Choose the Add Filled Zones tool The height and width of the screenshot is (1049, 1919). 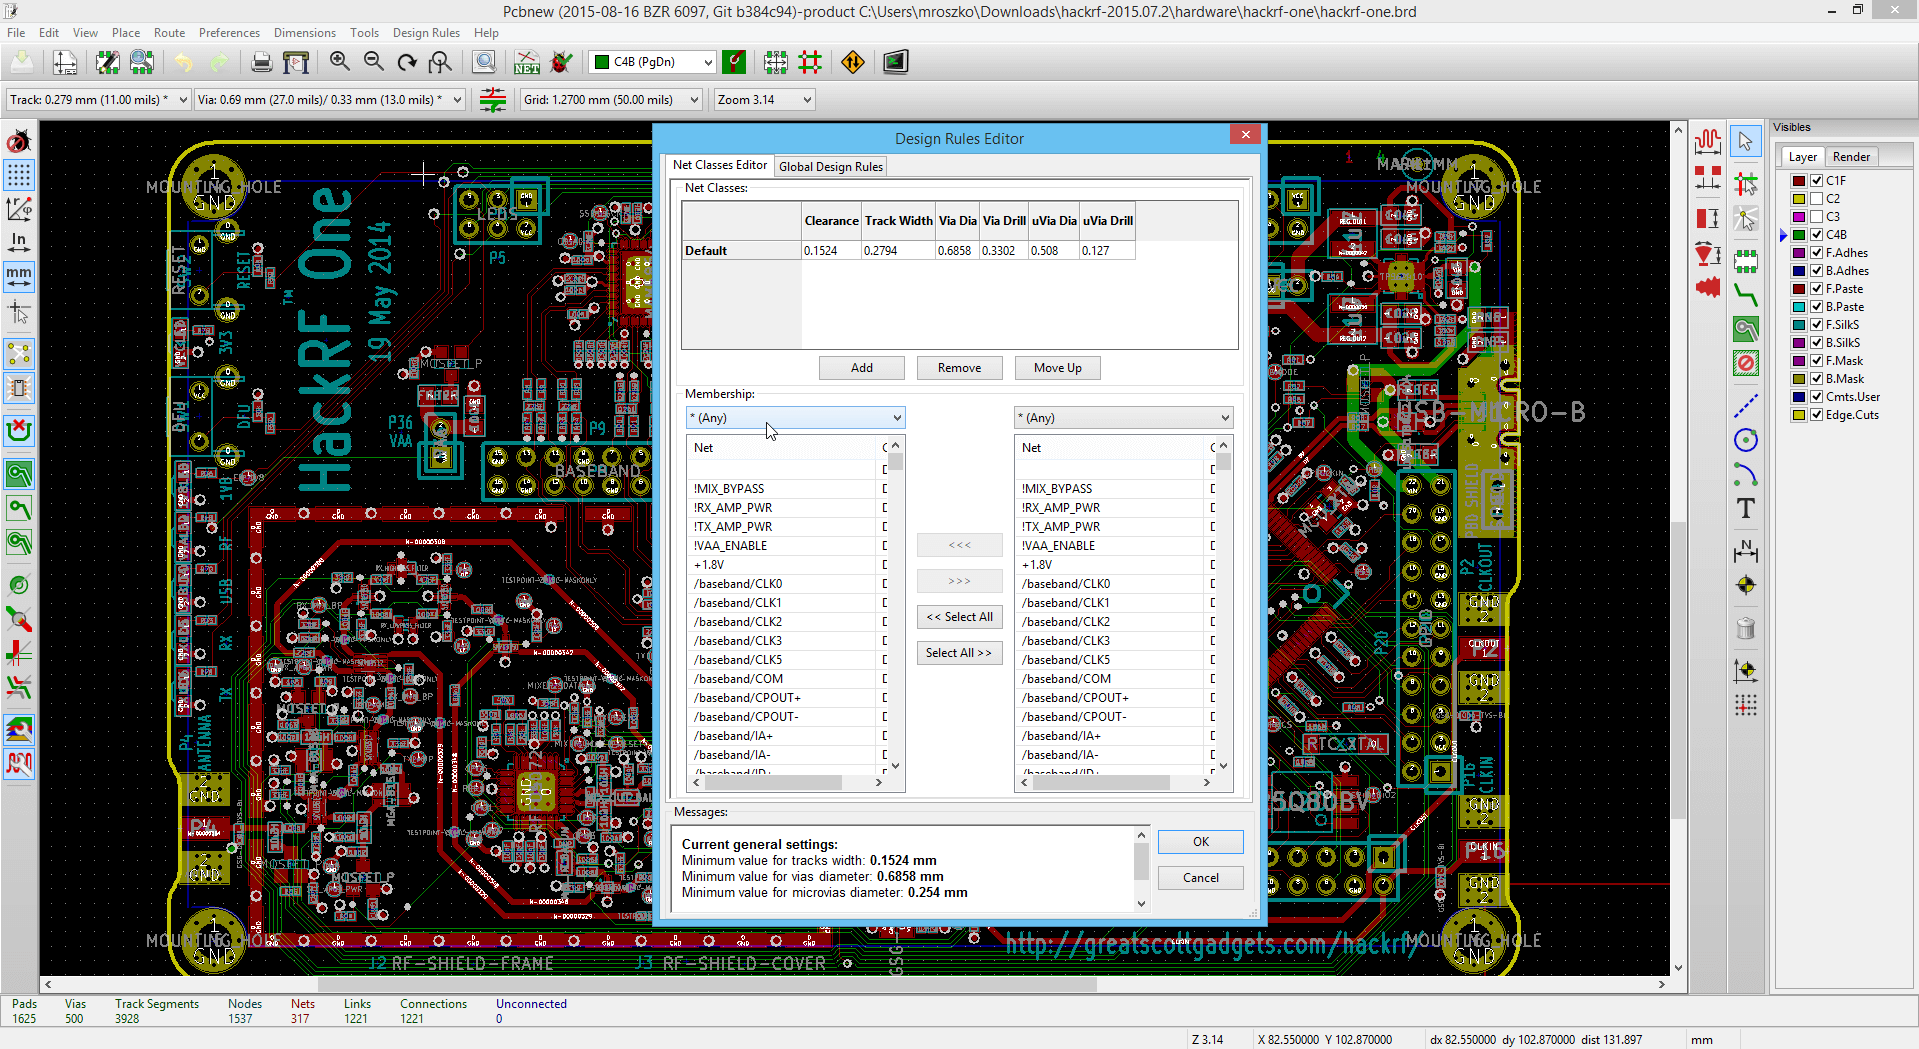tap(1746, 329)
